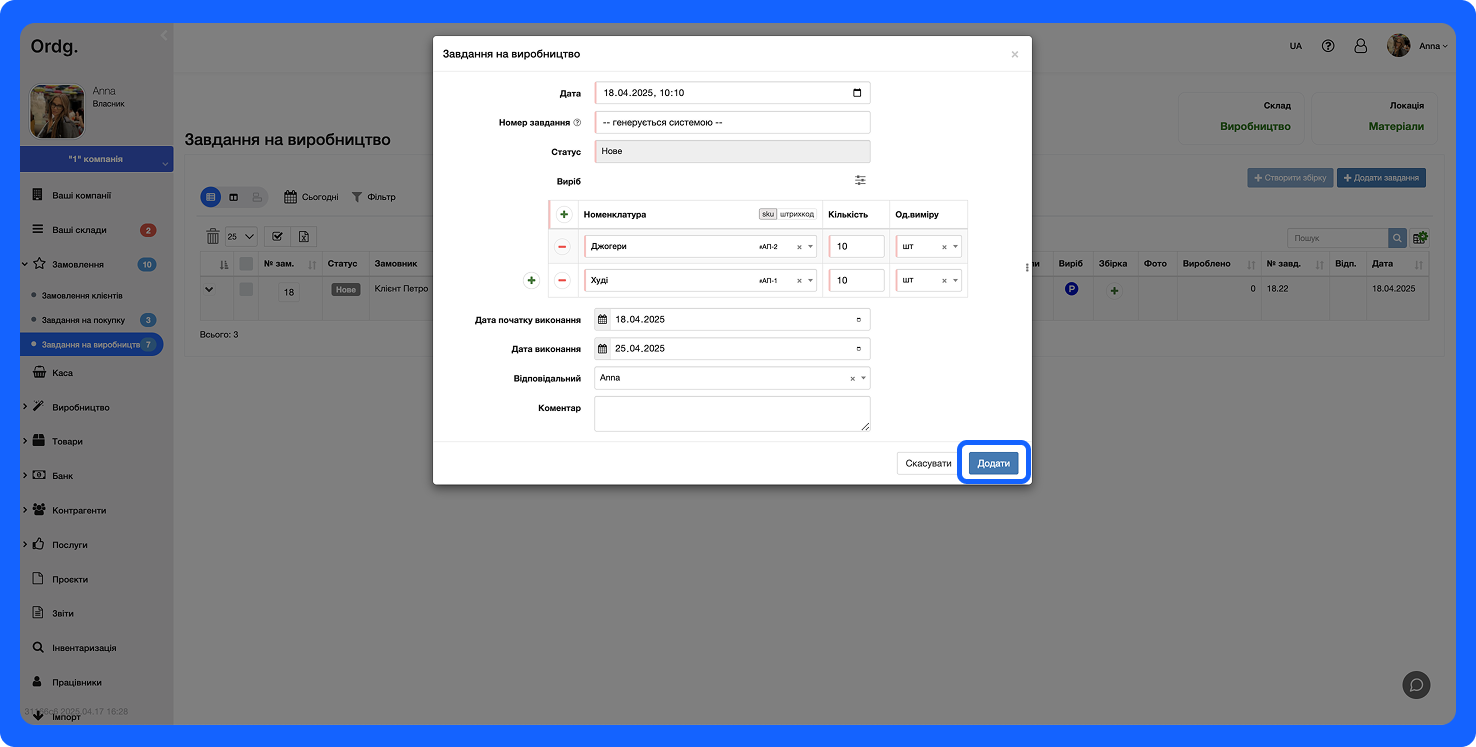
Task: Open the chat bubble support widget
Action: click(x=1416, y=684)
